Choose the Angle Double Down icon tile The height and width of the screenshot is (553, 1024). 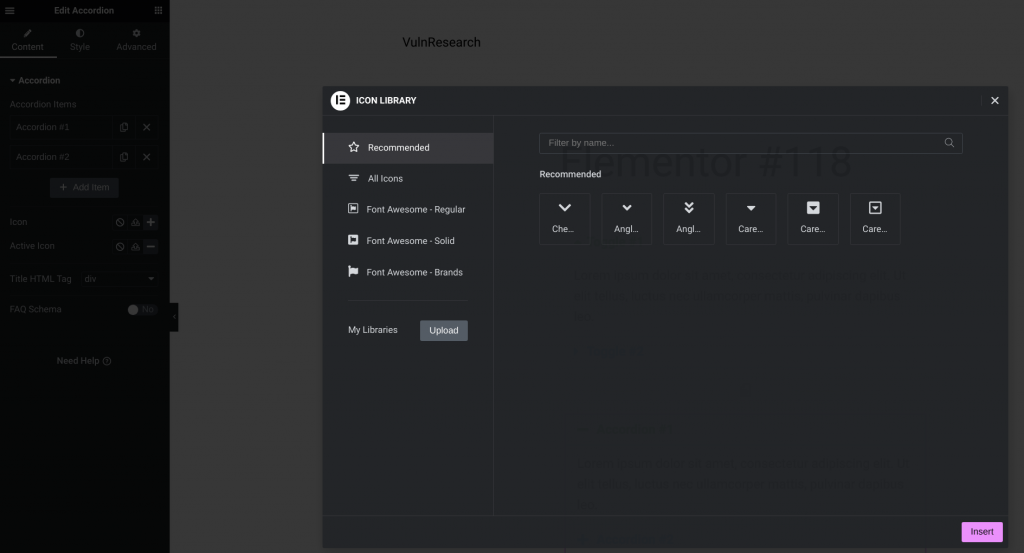pyautogui.click(x=688, y=219)
